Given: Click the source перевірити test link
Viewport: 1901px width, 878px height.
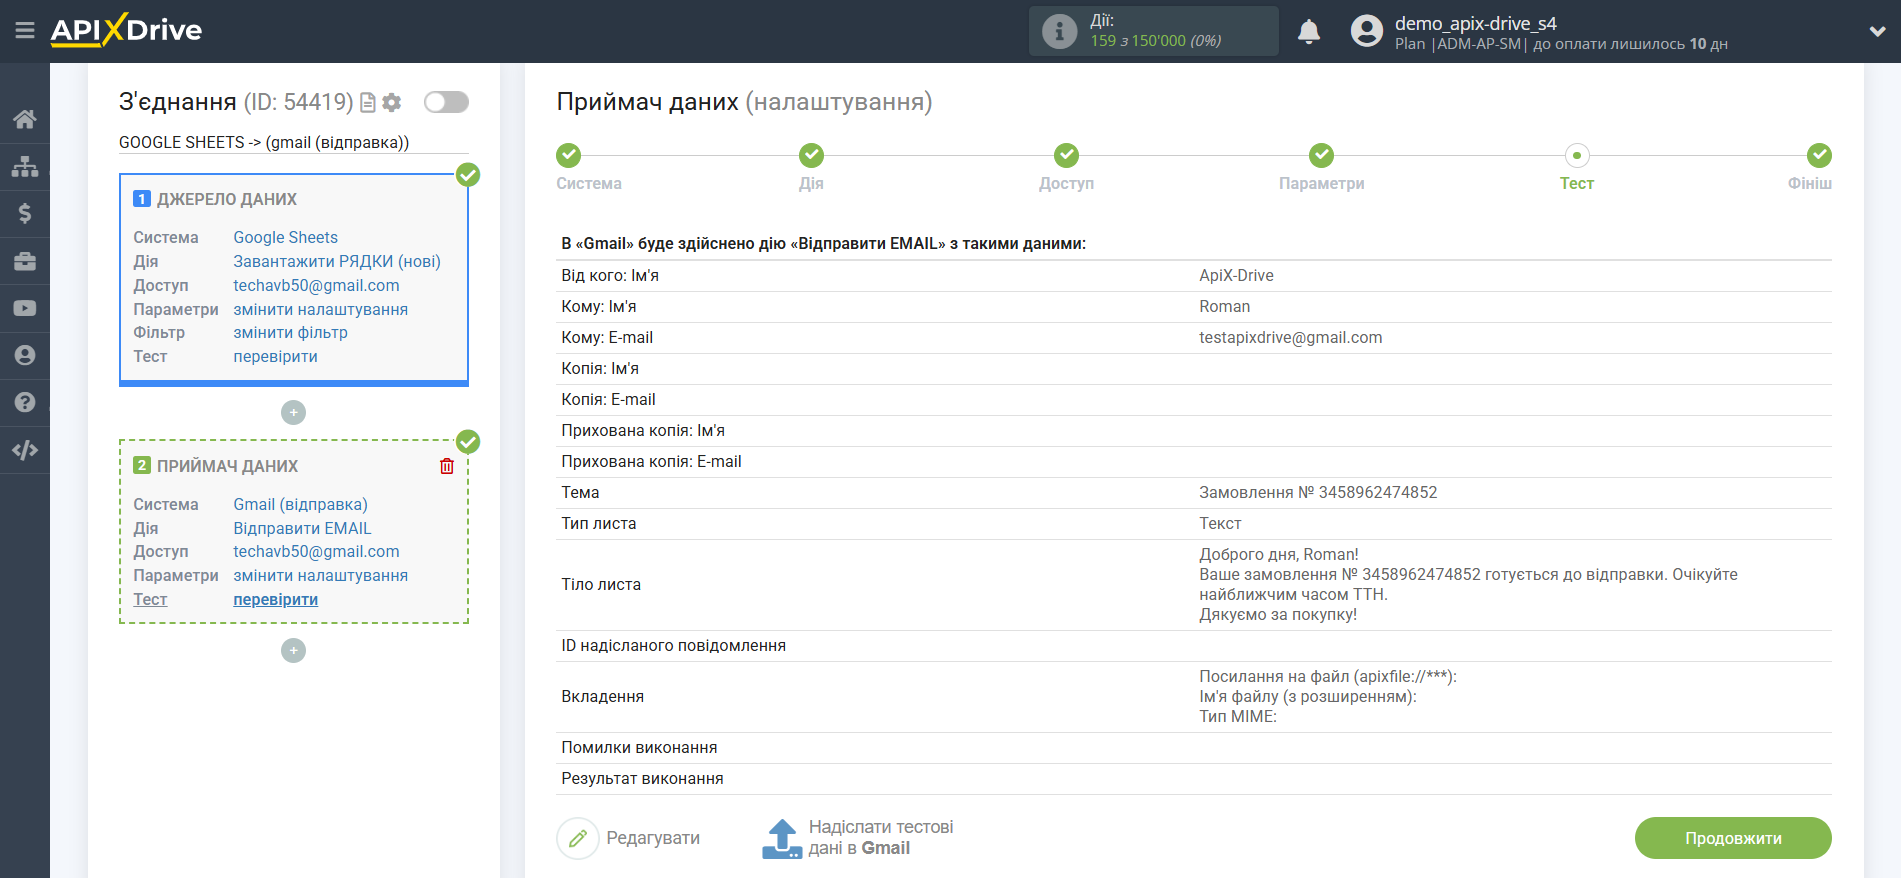Looking at the screenshot, I should (x=275, y=356).
